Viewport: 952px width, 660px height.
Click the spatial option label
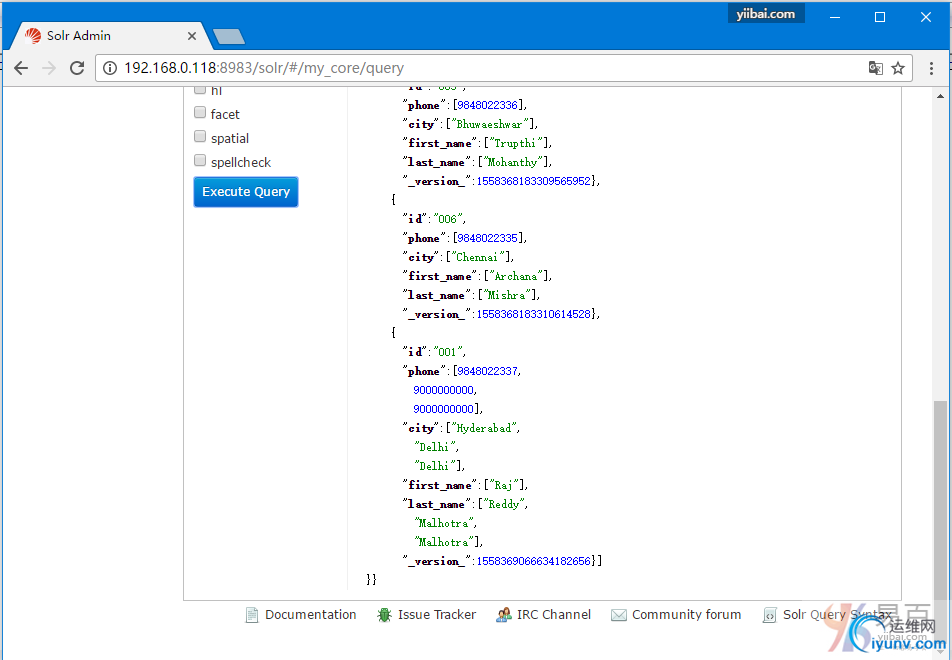[x=230, y=138]
